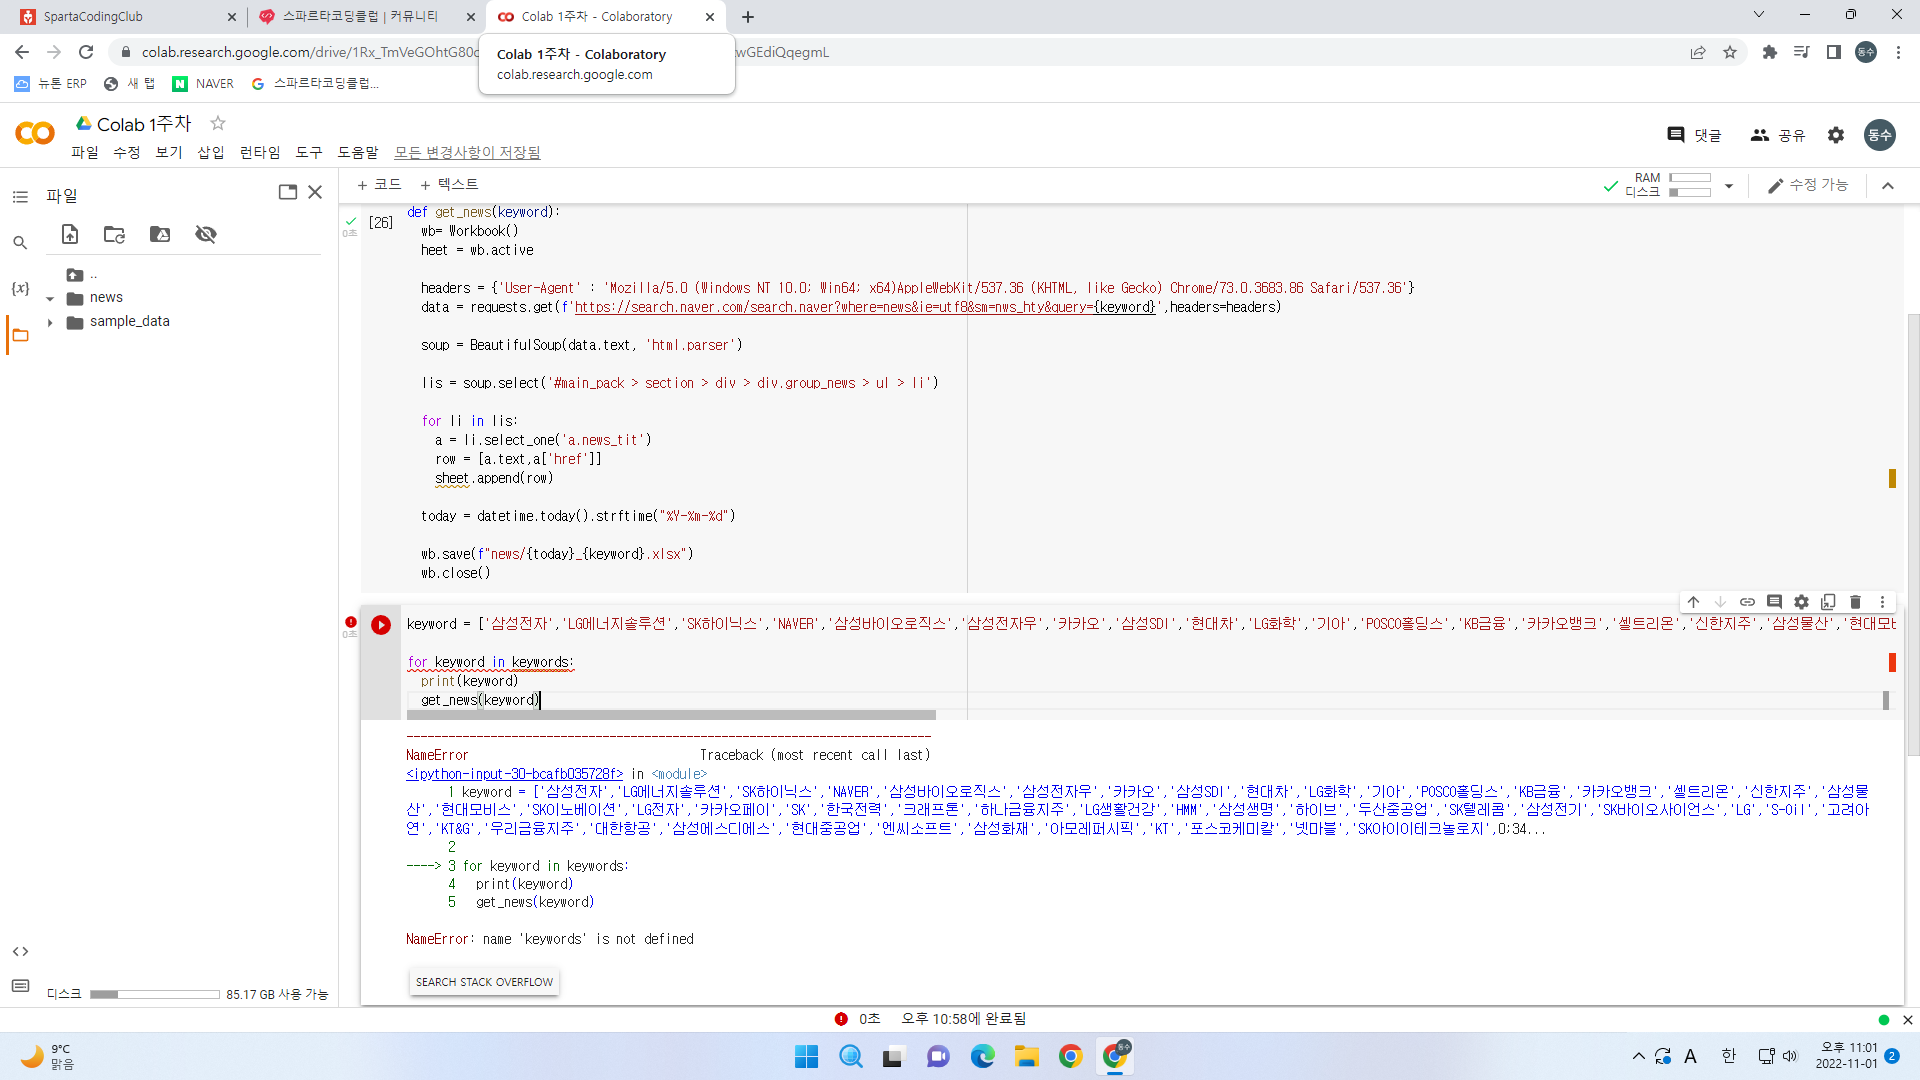This screenshot has height=1080, width=1920.
Task: Add a new 코드 cell
Action: click(x=379, y=185)
